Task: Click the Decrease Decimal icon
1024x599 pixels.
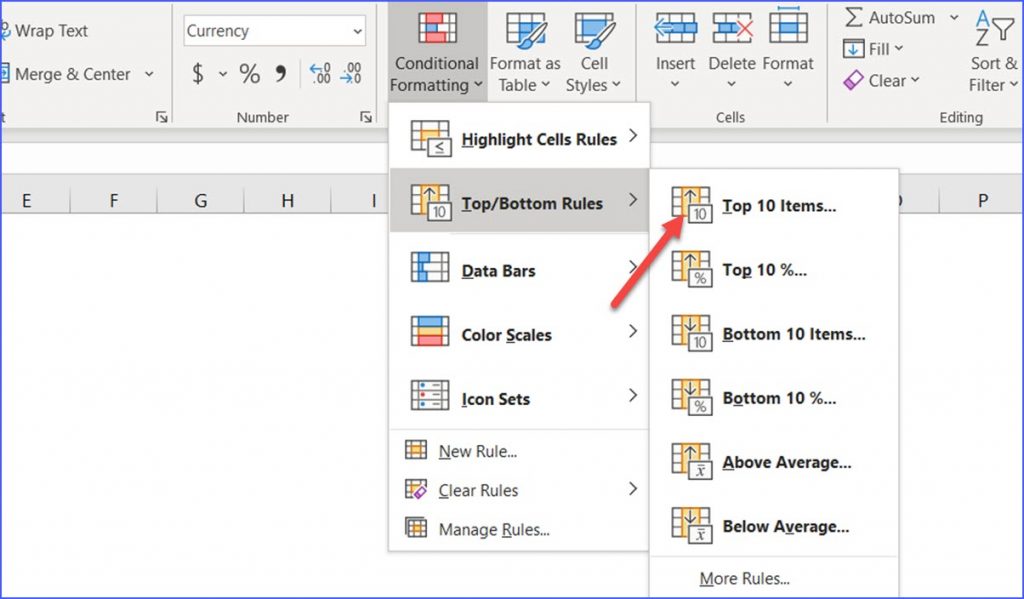Action: tap(352, 73)
